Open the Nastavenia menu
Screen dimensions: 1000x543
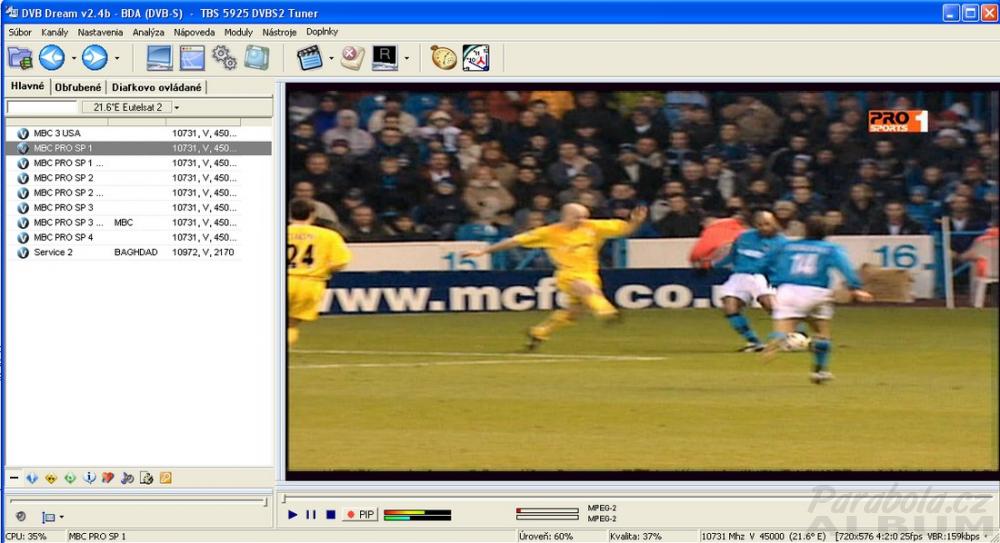[100, 32]
